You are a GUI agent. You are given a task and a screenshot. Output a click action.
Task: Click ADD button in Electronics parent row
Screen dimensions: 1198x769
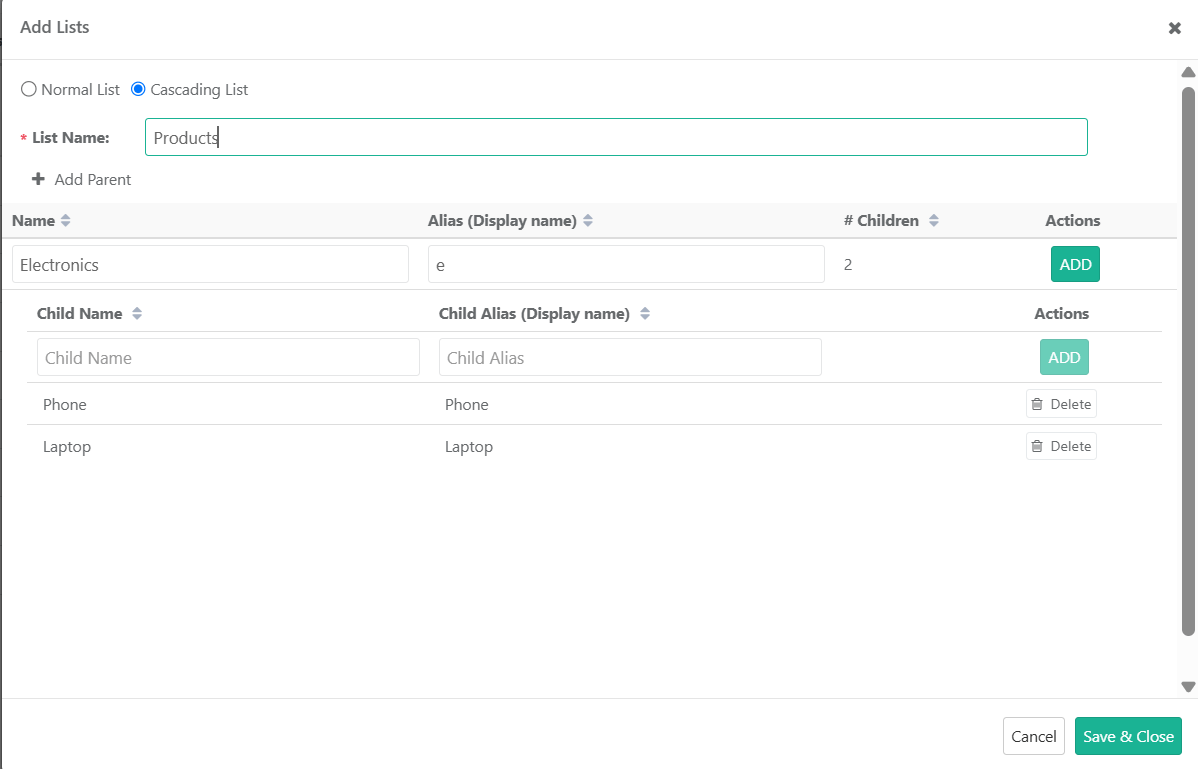1075,264
